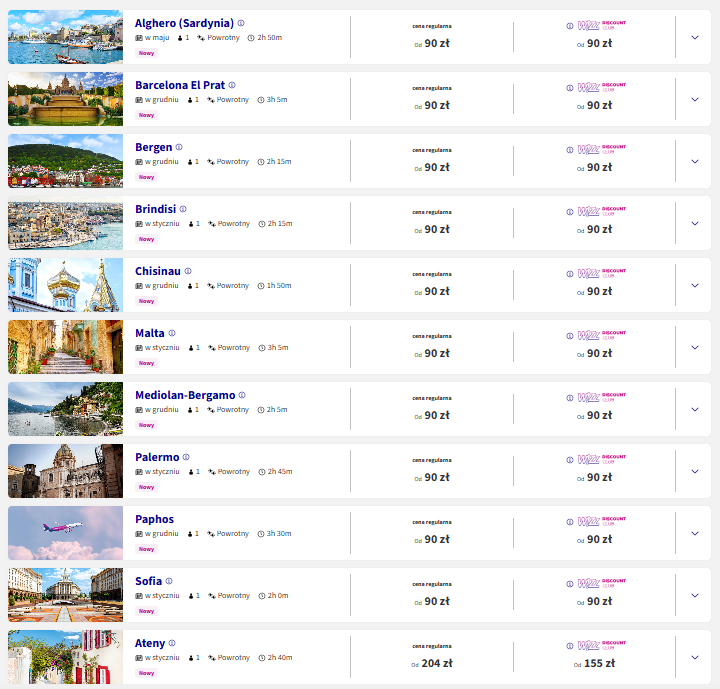The image size is (720, 689).
Task: Click the Brindisi destination name
Action: click(156, 209)
